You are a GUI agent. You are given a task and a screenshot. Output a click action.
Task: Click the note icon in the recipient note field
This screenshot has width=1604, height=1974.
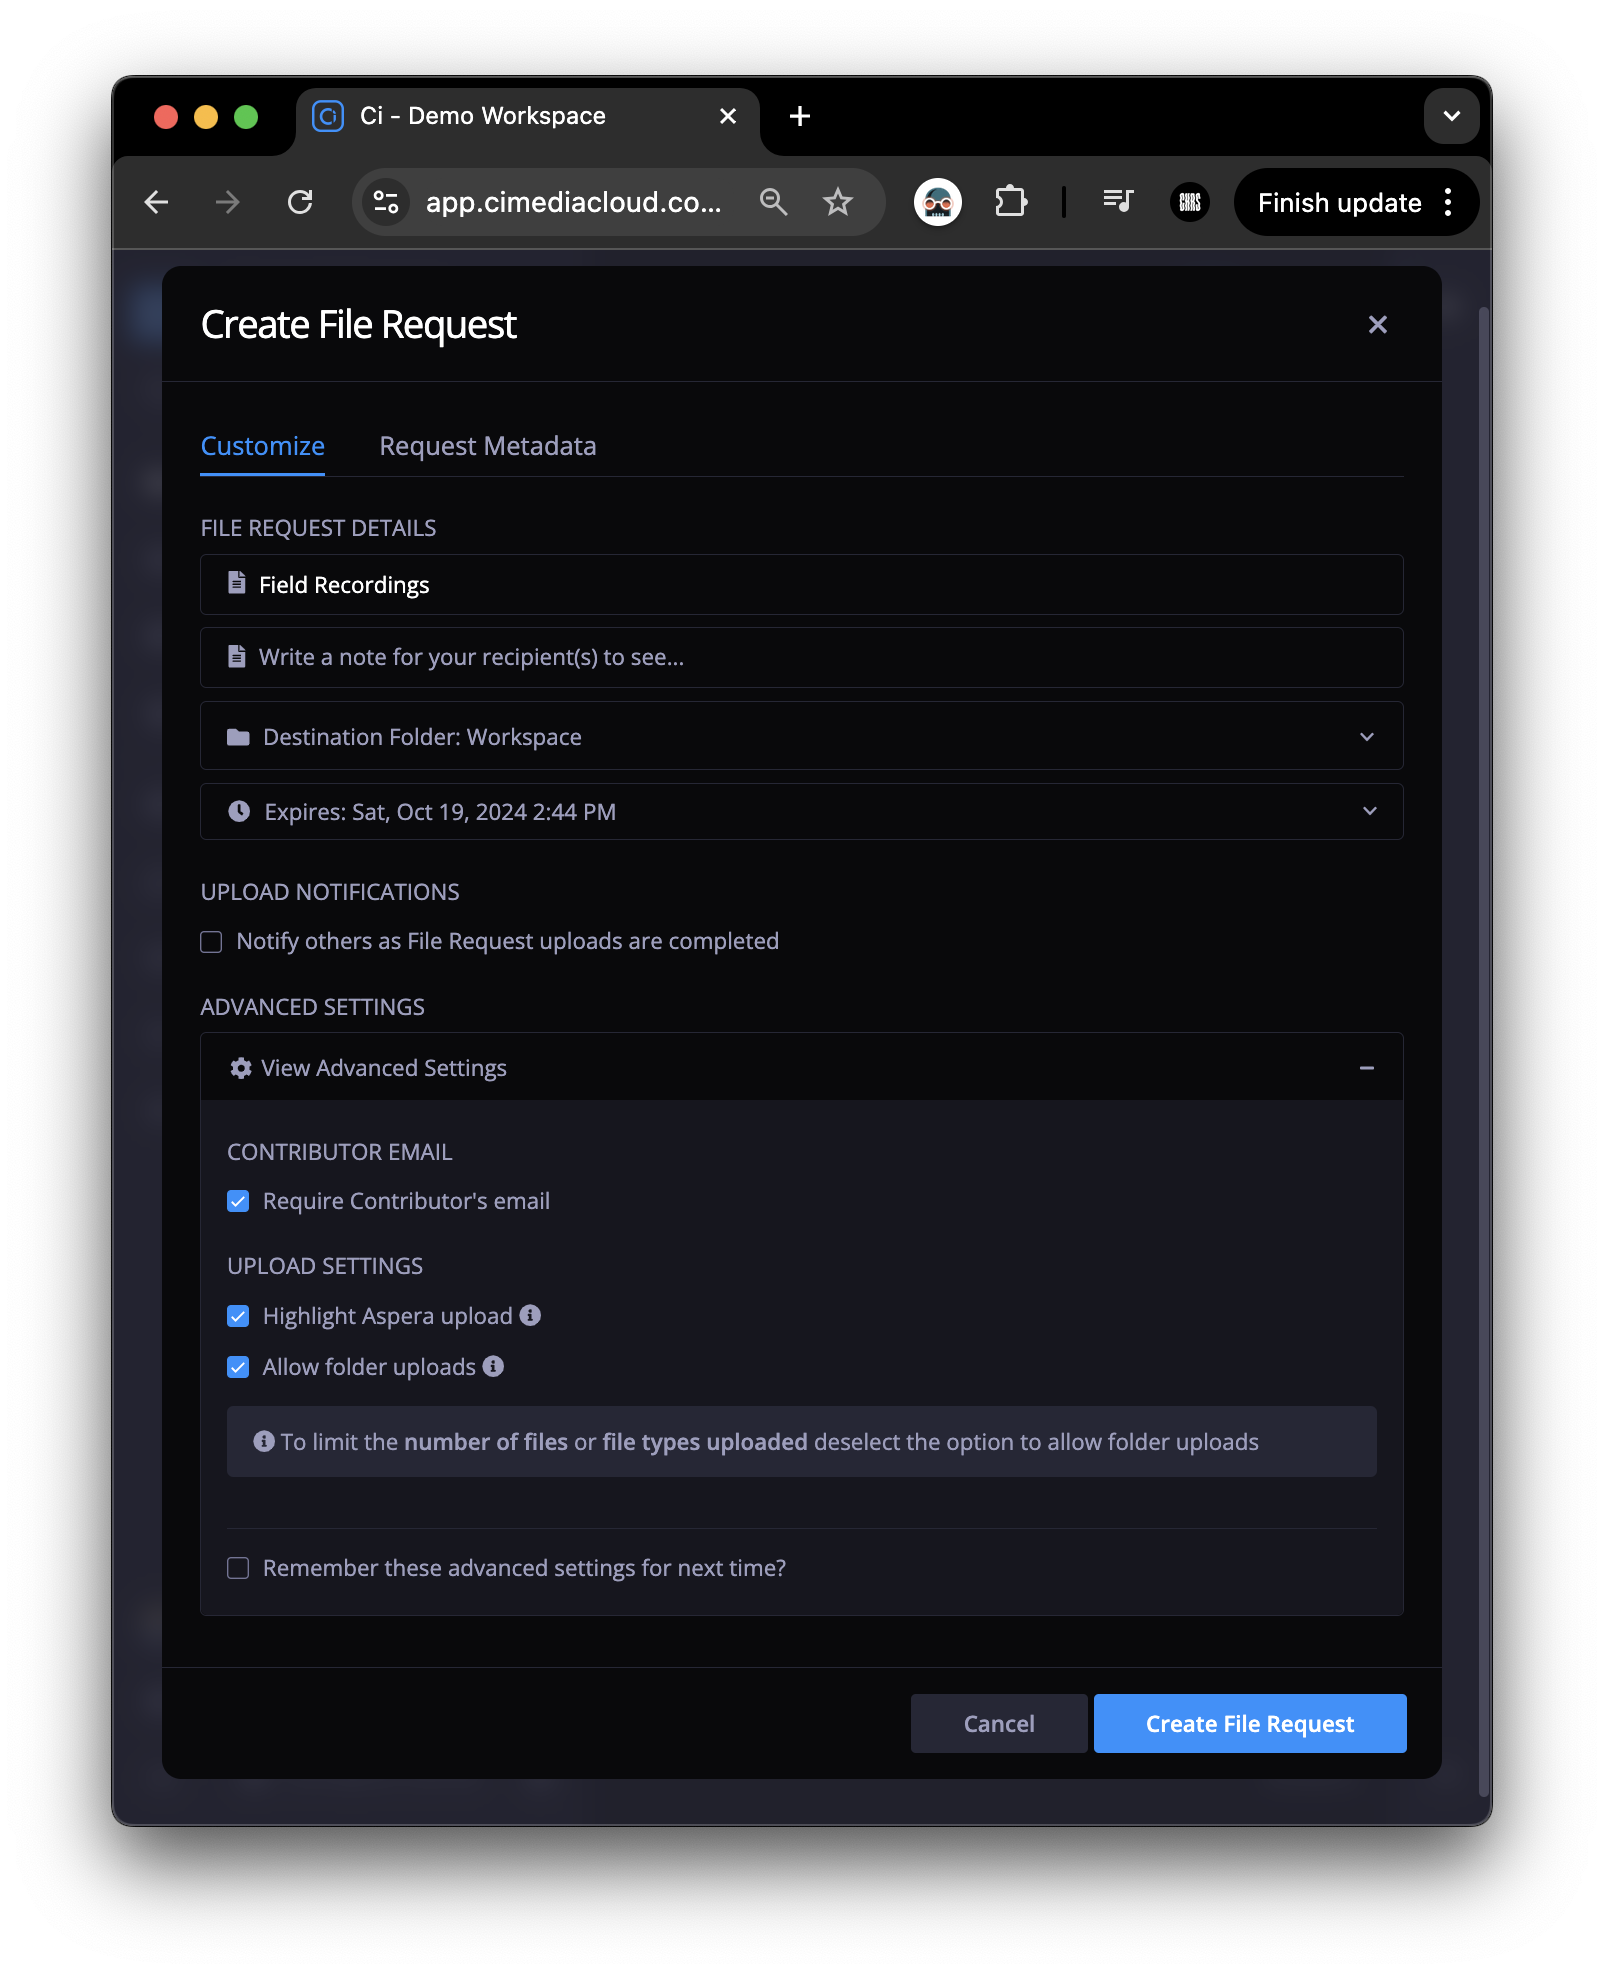pyautogui.click(x=237, y=657)
